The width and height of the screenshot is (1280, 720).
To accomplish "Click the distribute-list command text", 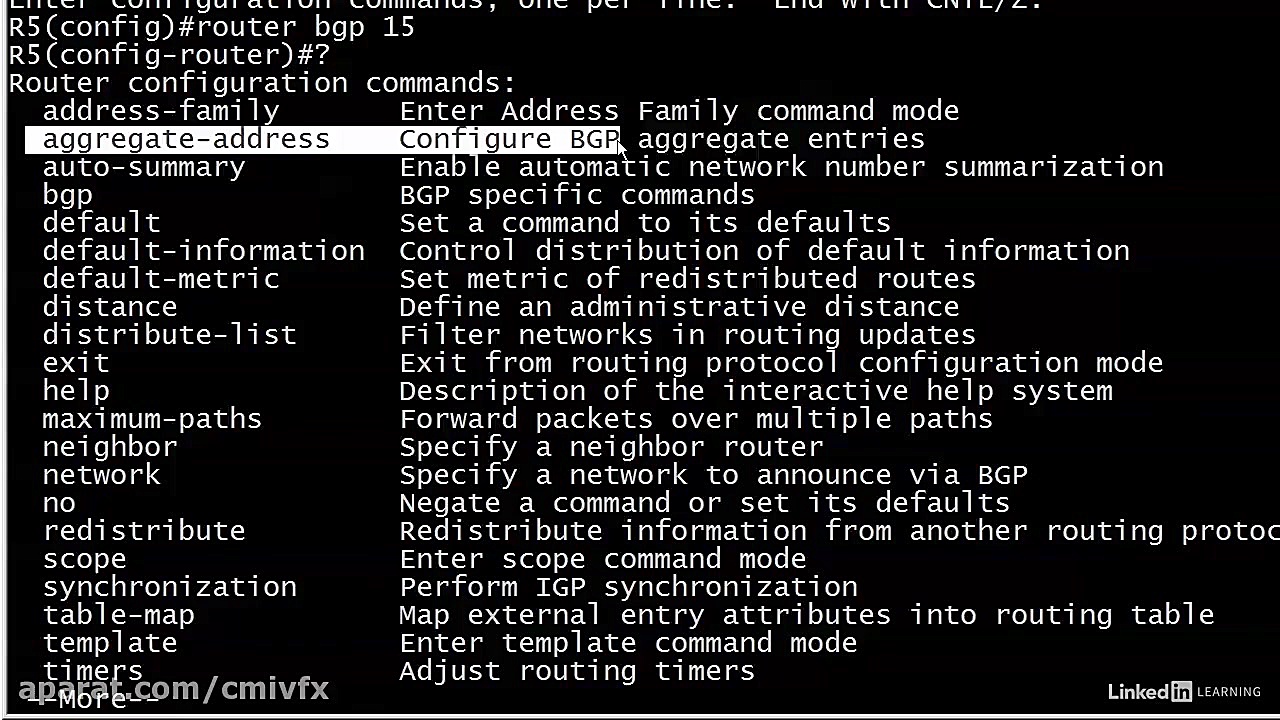I will coord(169,335).
